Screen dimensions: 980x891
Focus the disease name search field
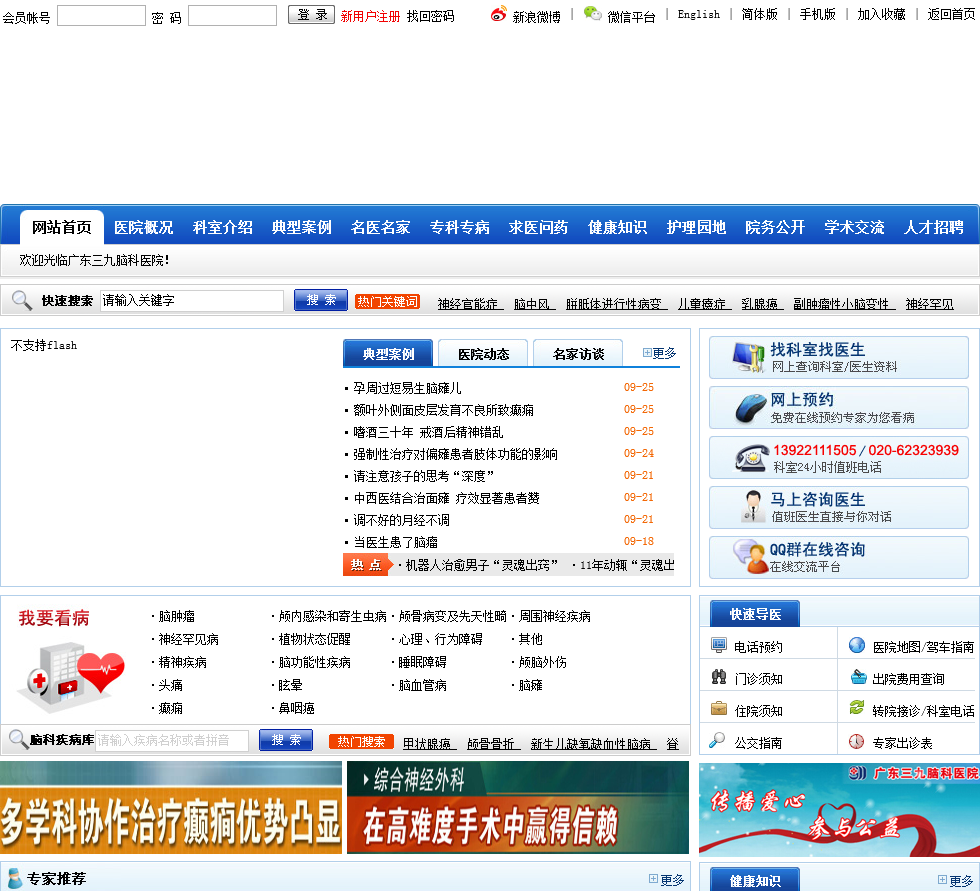[172, 740]
